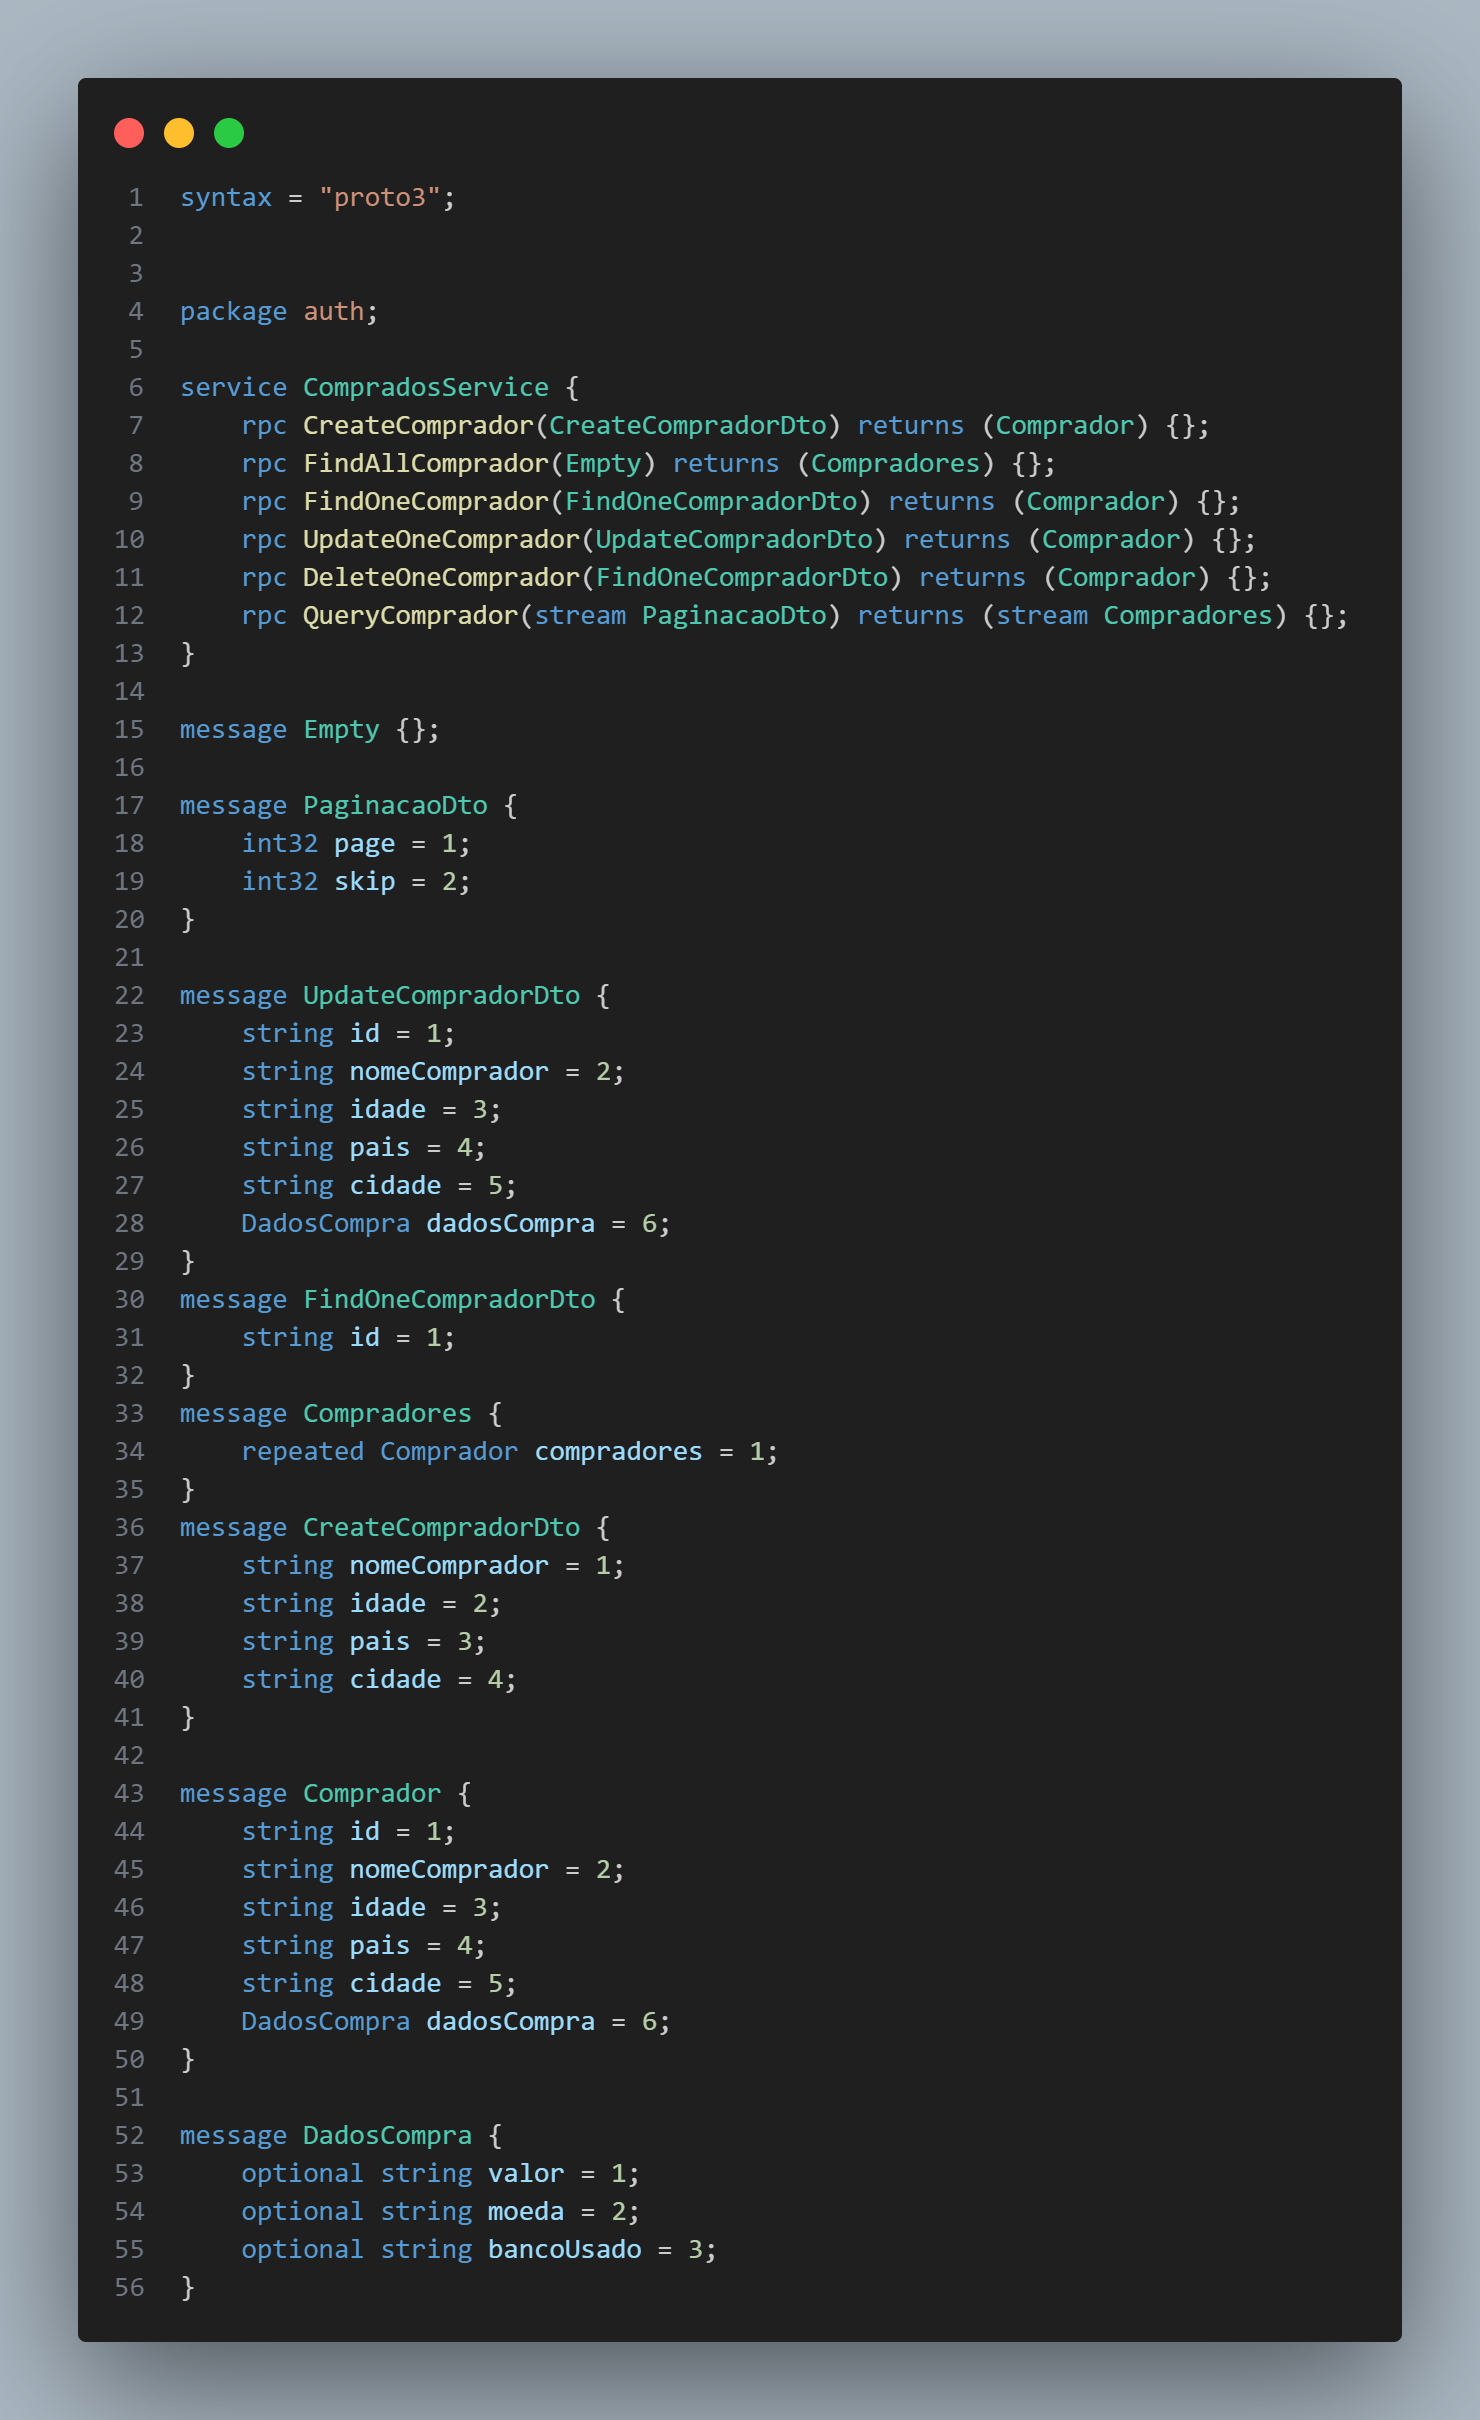The height and width of the screenshot is (2420, 1480).
Task: Click the red close dot
Action: (129, 133)
